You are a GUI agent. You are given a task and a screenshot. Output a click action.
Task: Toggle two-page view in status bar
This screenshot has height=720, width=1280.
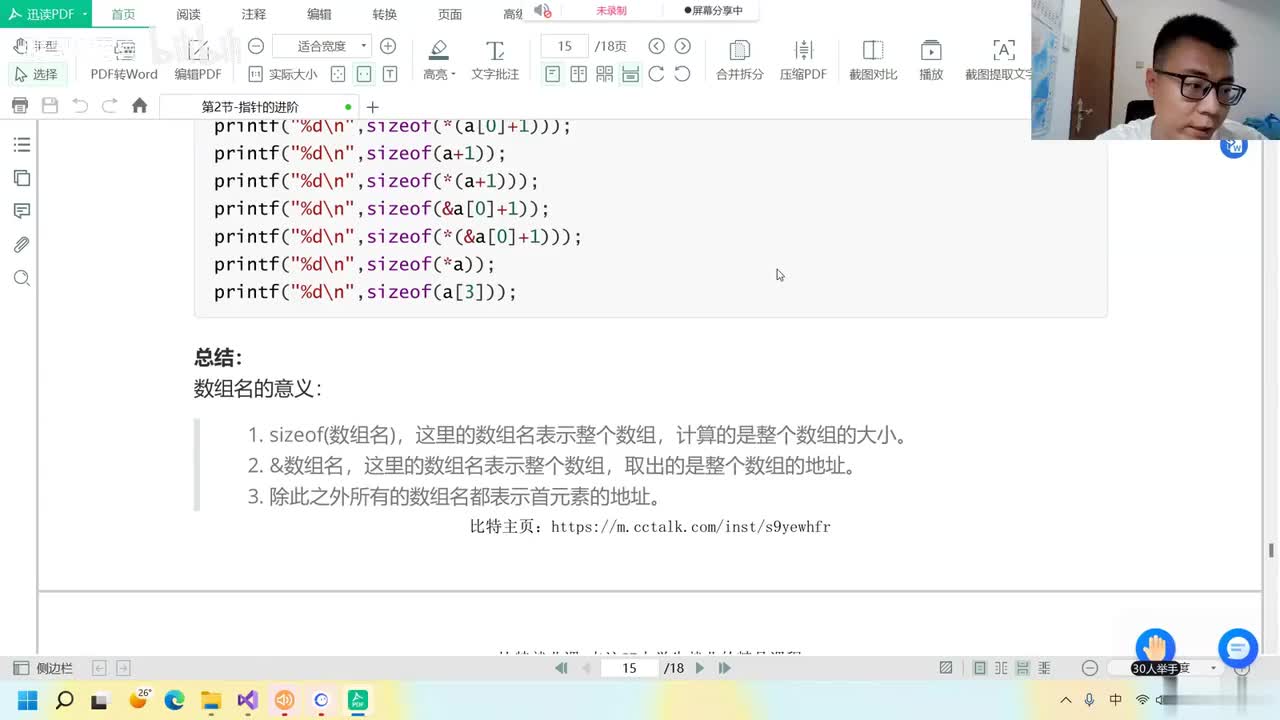(x=1001, y=668)
